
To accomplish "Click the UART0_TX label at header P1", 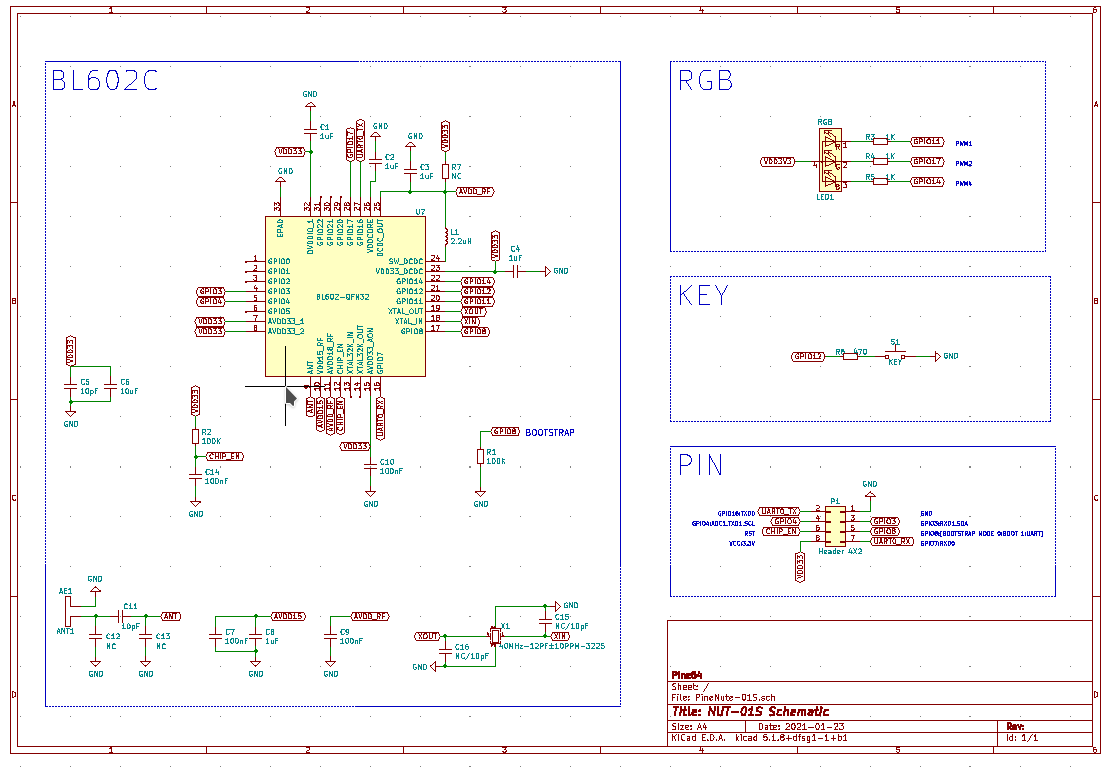I will tap(779, 511).
